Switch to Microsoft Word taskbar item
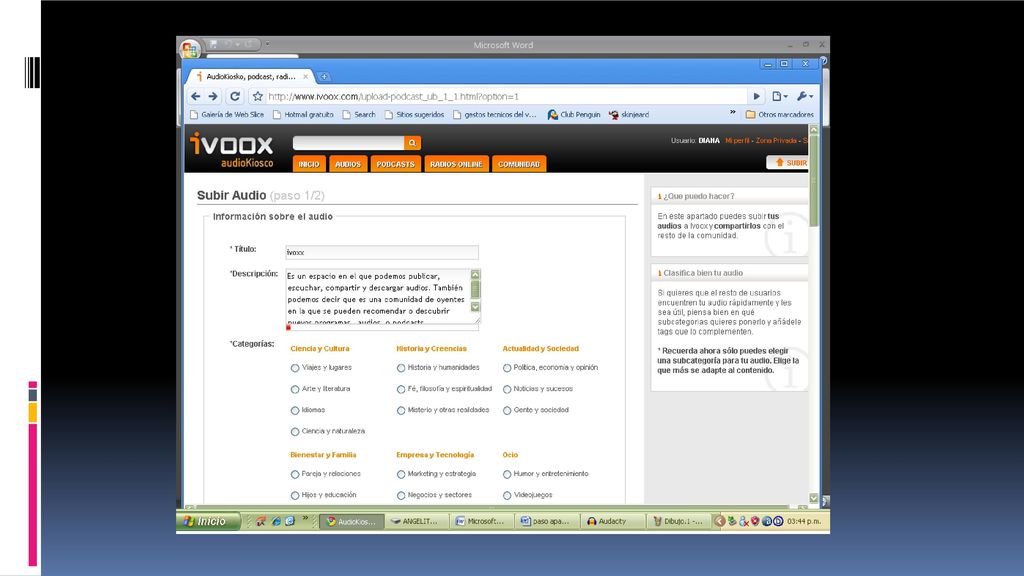Screen dimensions: 1024x576 481,521
